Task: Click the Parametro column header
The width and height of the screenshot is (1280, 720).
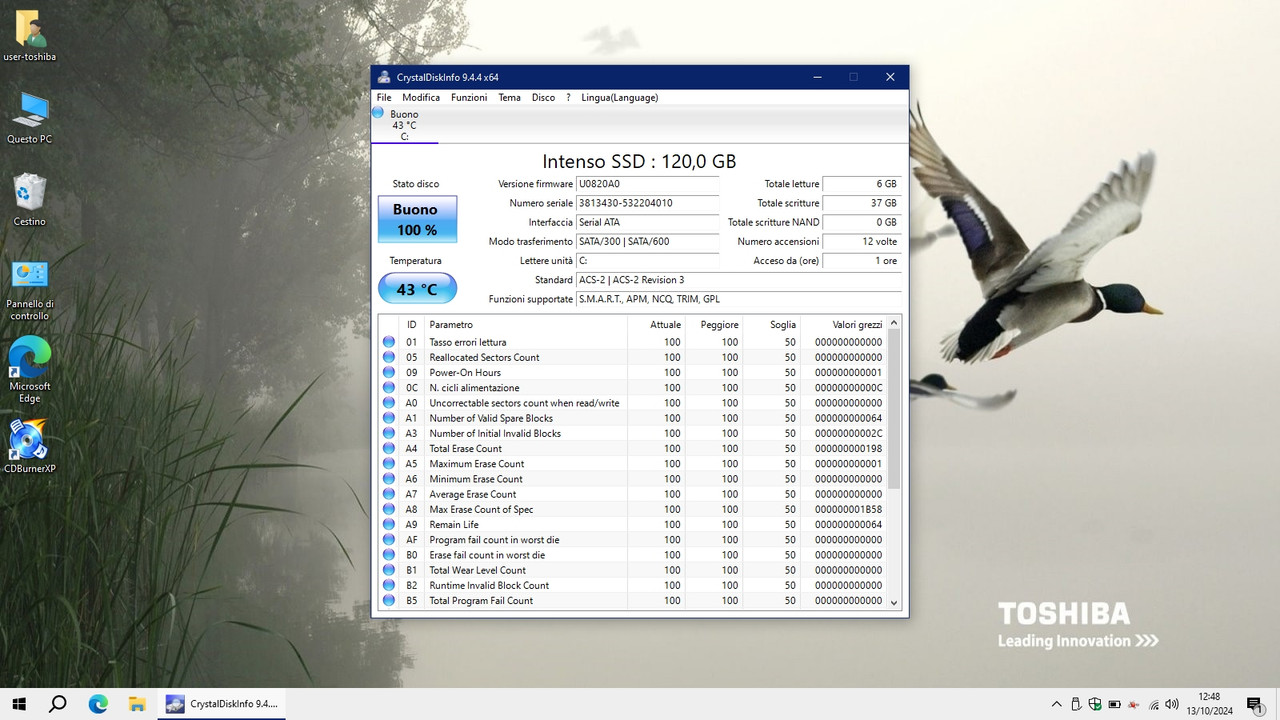Action: tap(526, 325)
